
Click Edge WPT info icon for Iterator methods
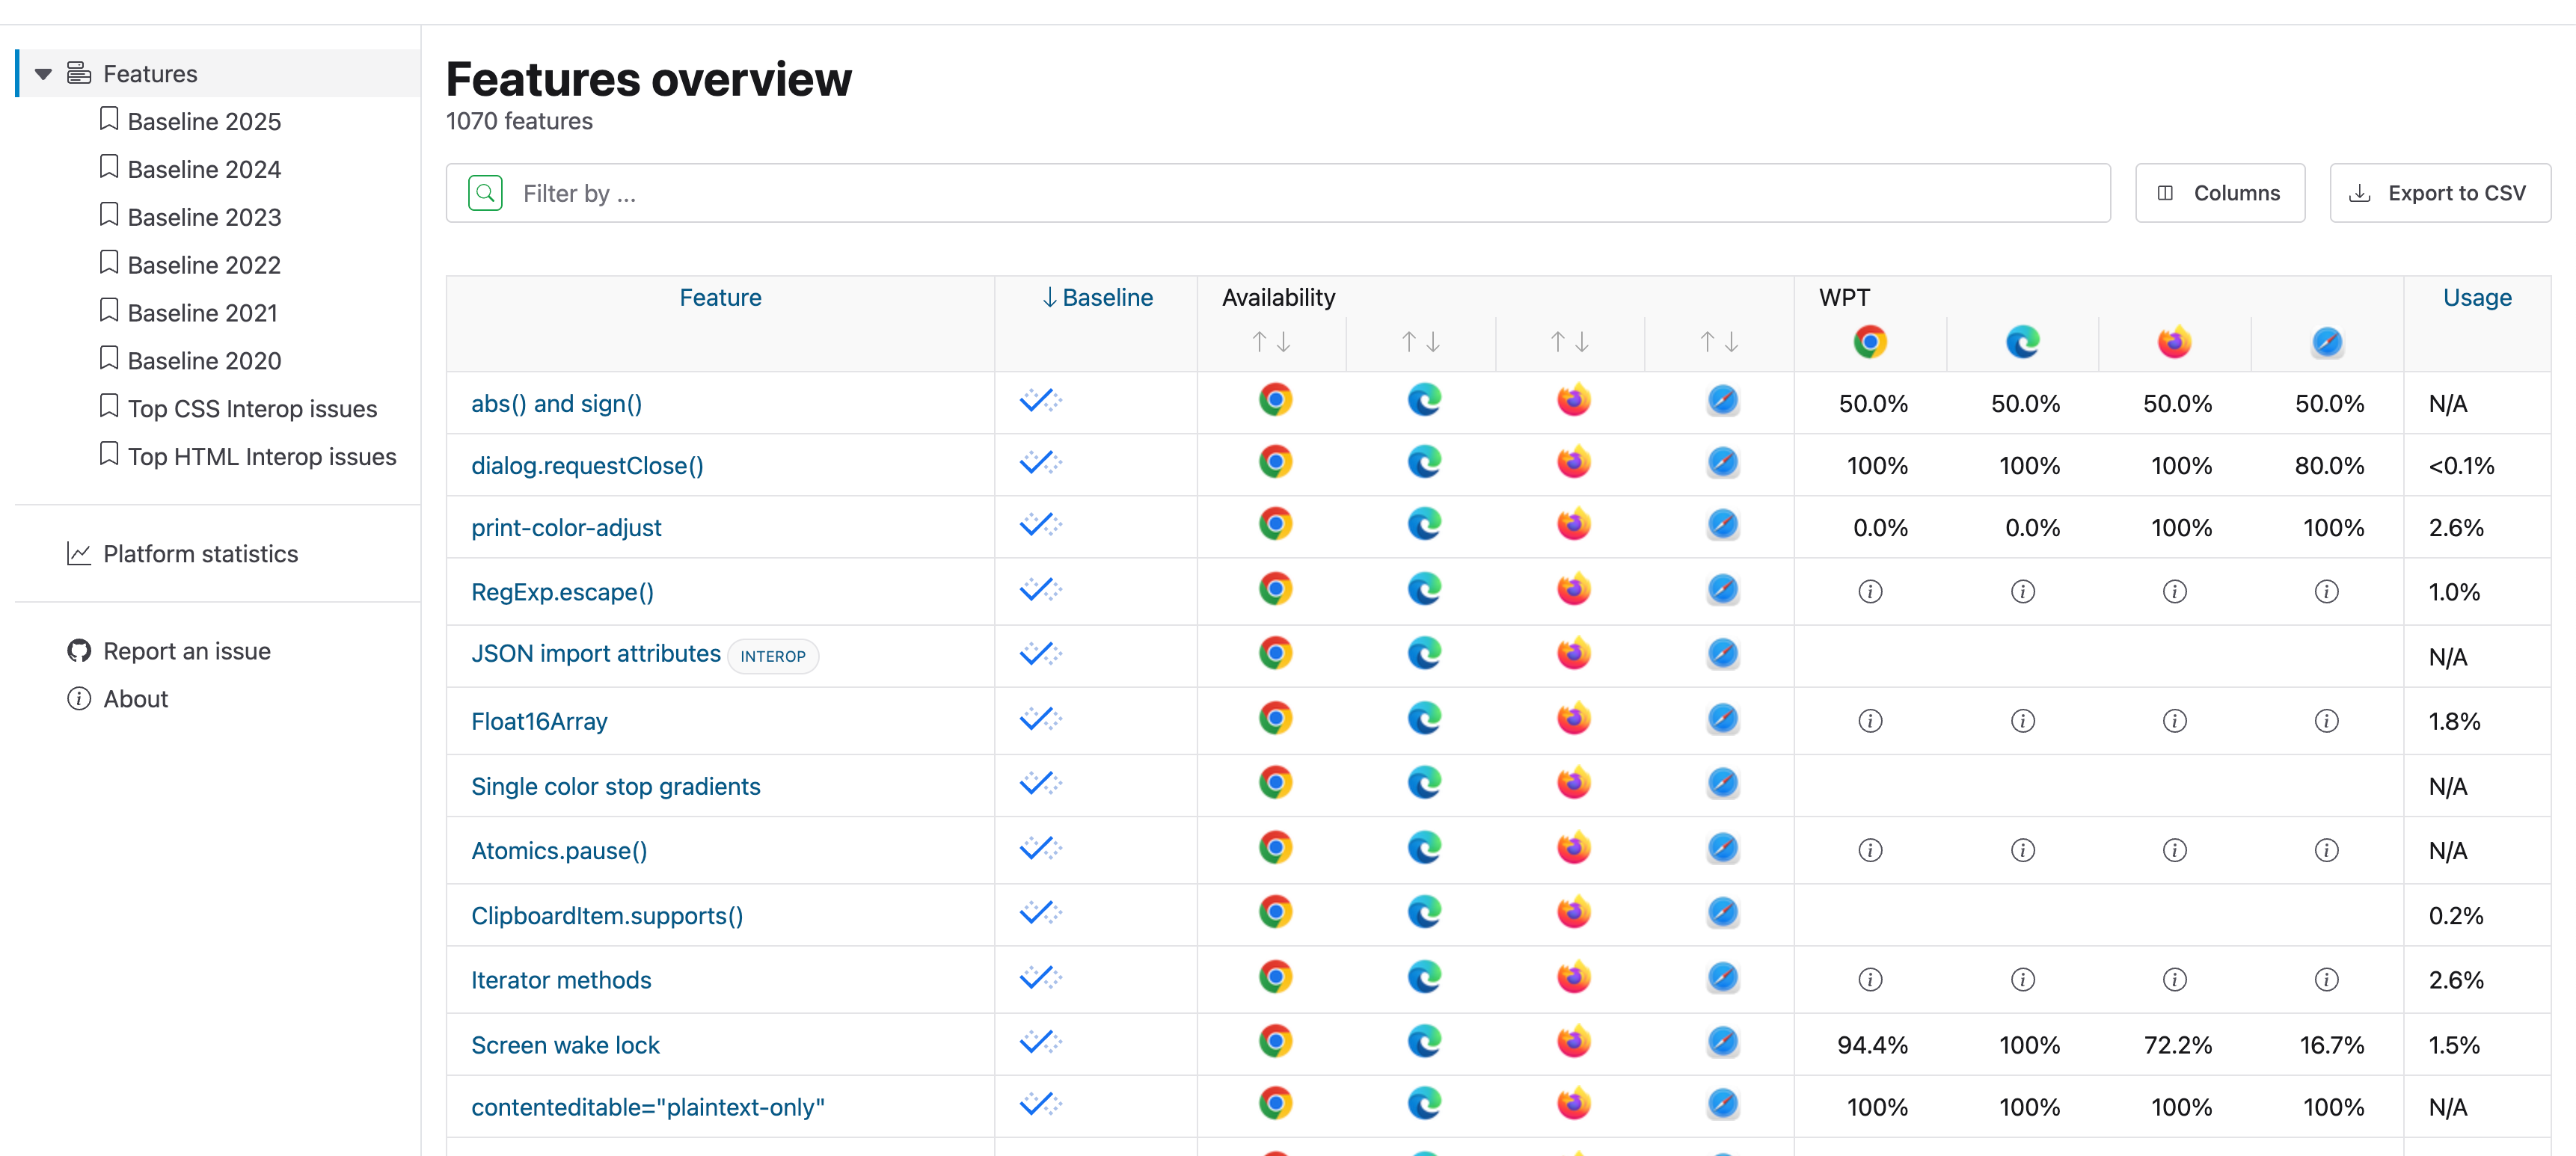point(2022,980)
